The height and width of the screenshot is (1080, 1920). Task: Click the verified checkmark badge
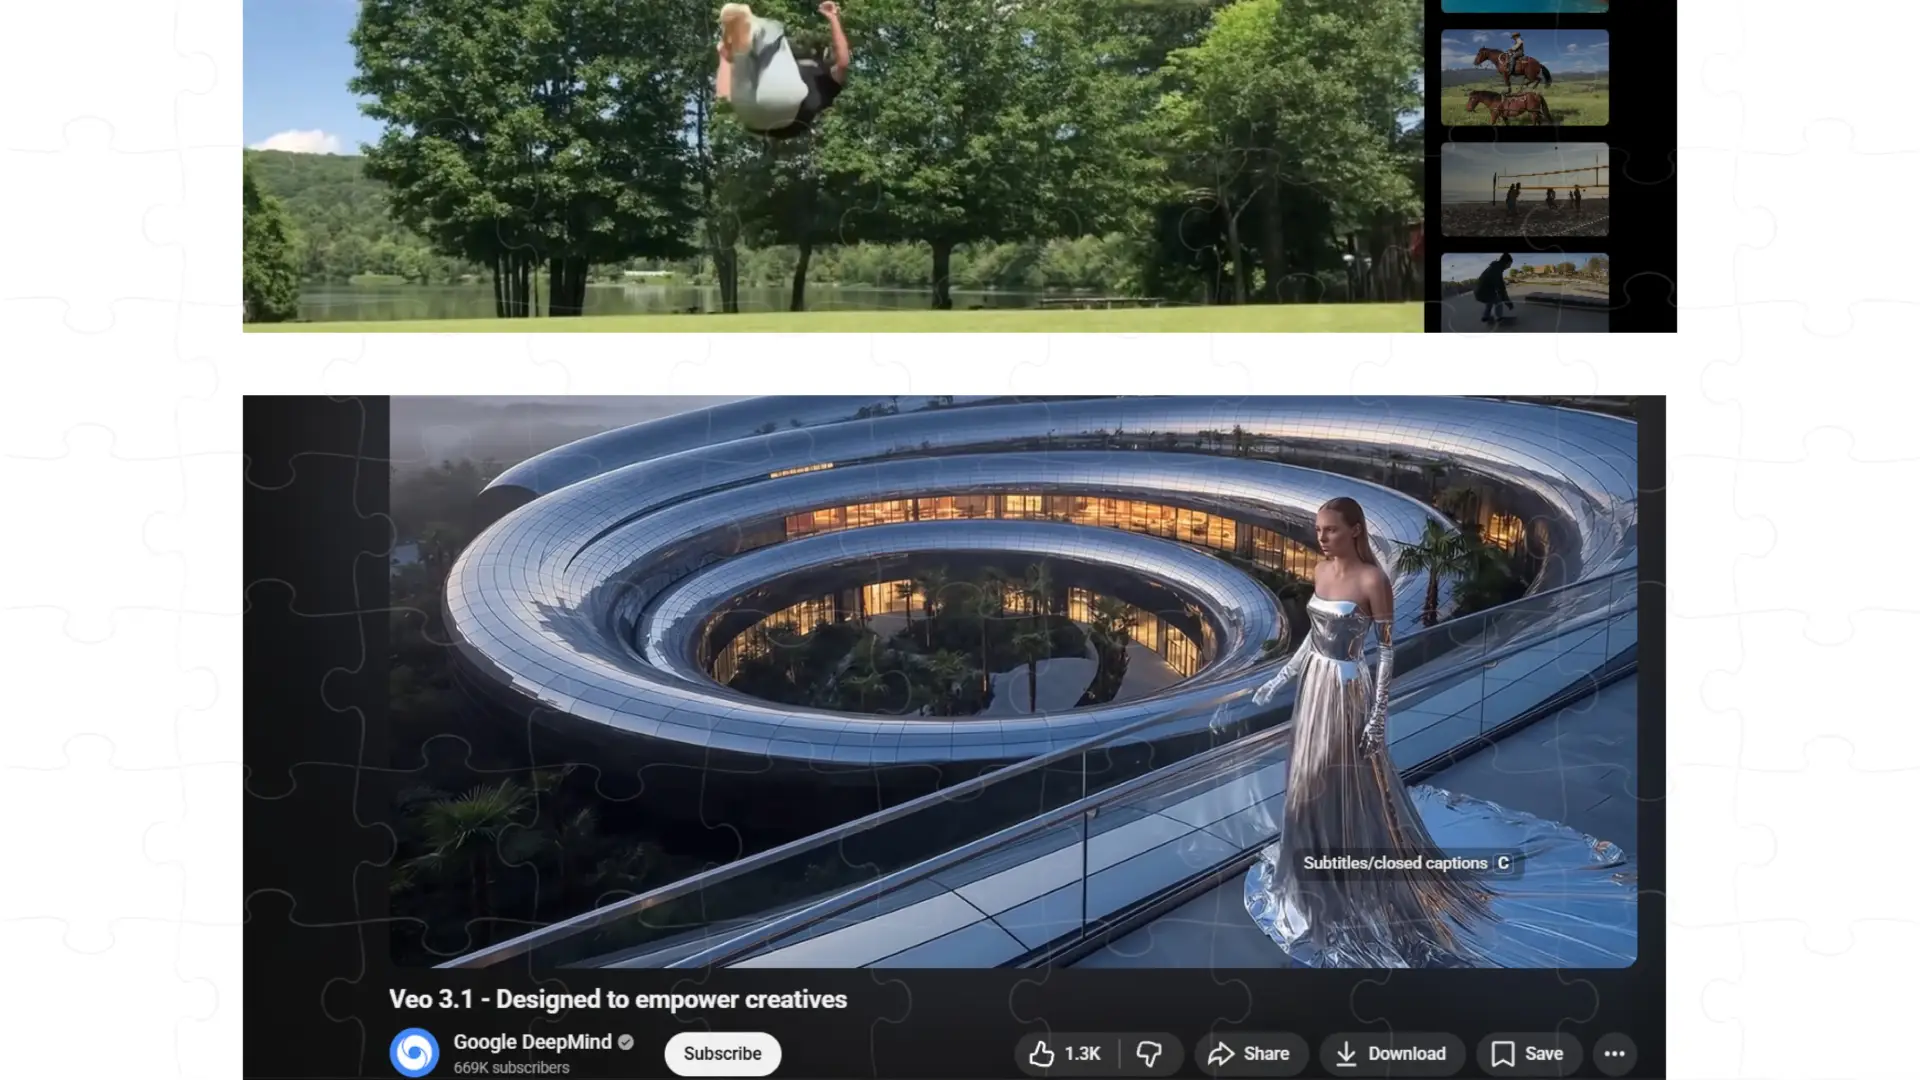(626, 1042)
